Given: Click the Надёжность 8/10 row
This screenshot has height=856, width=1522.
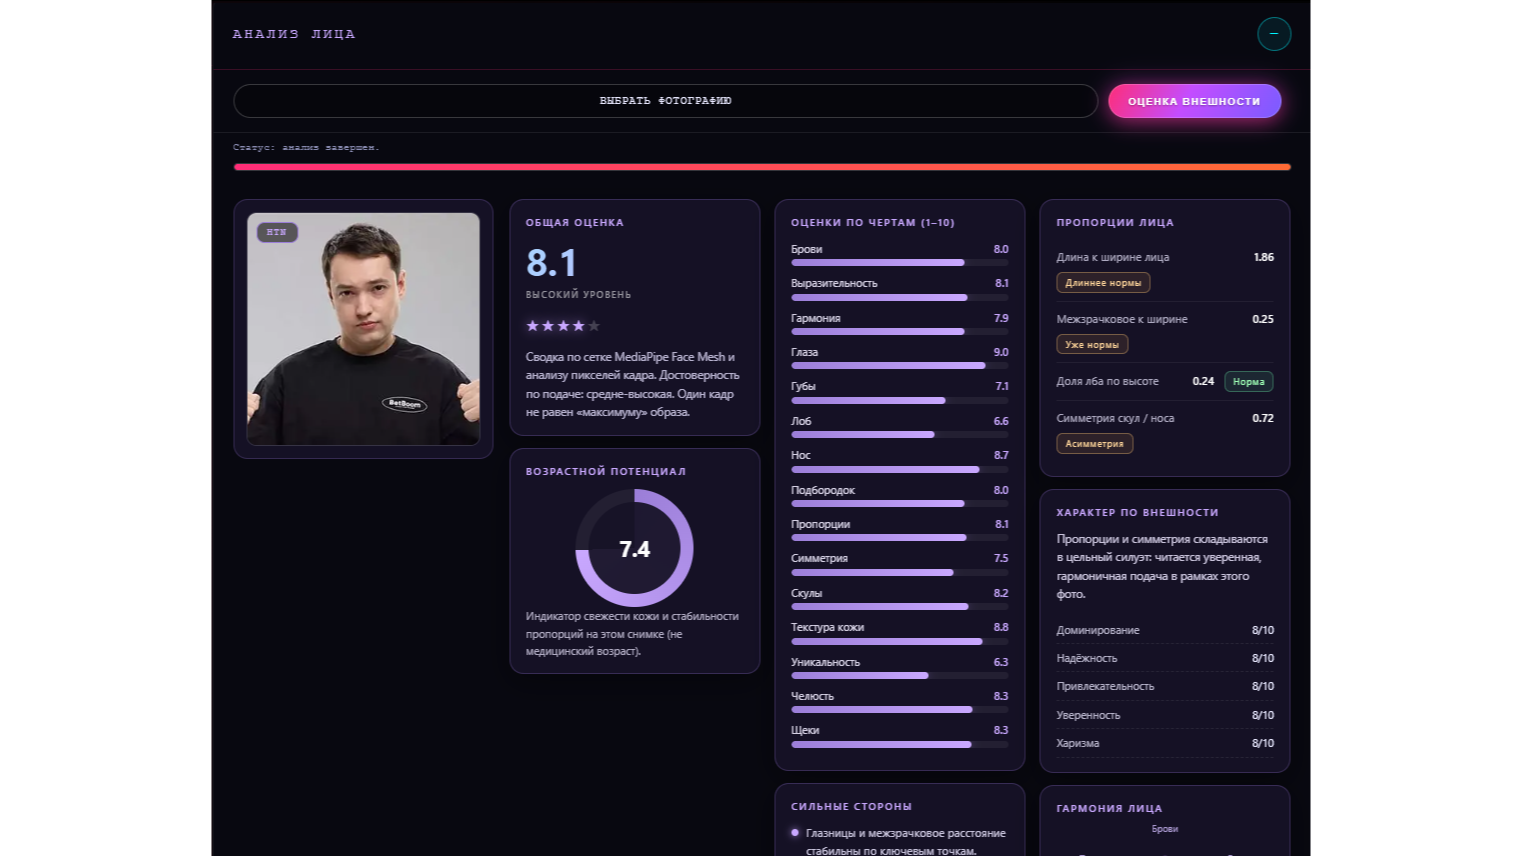Looking at the screenshot, I should coord(1165,658).
